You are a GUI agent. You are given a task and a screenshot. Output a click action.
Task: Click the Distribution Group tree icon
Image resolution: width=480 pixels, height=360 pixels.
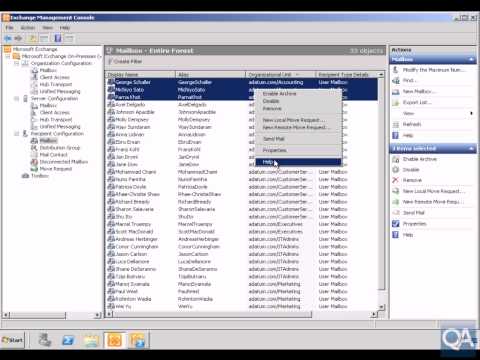(x=34, y=148)
